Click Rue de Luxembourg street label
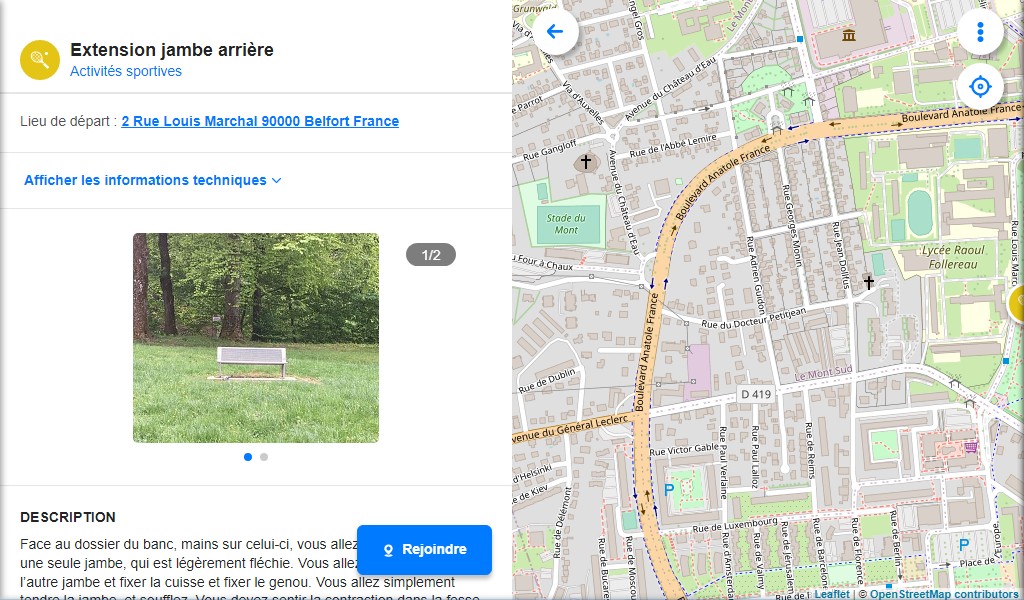 click(735, 525)
